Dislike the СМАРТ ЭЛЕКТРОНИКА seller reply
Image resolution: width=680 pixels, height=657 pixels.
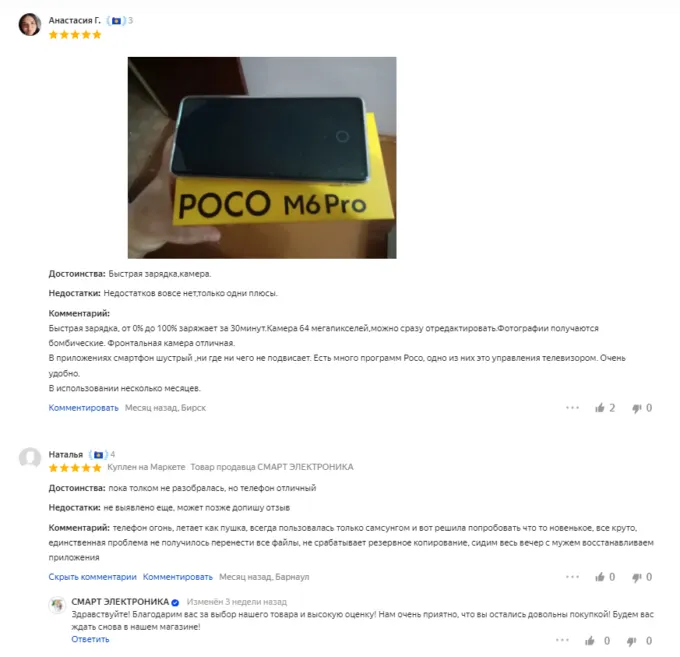631,641
